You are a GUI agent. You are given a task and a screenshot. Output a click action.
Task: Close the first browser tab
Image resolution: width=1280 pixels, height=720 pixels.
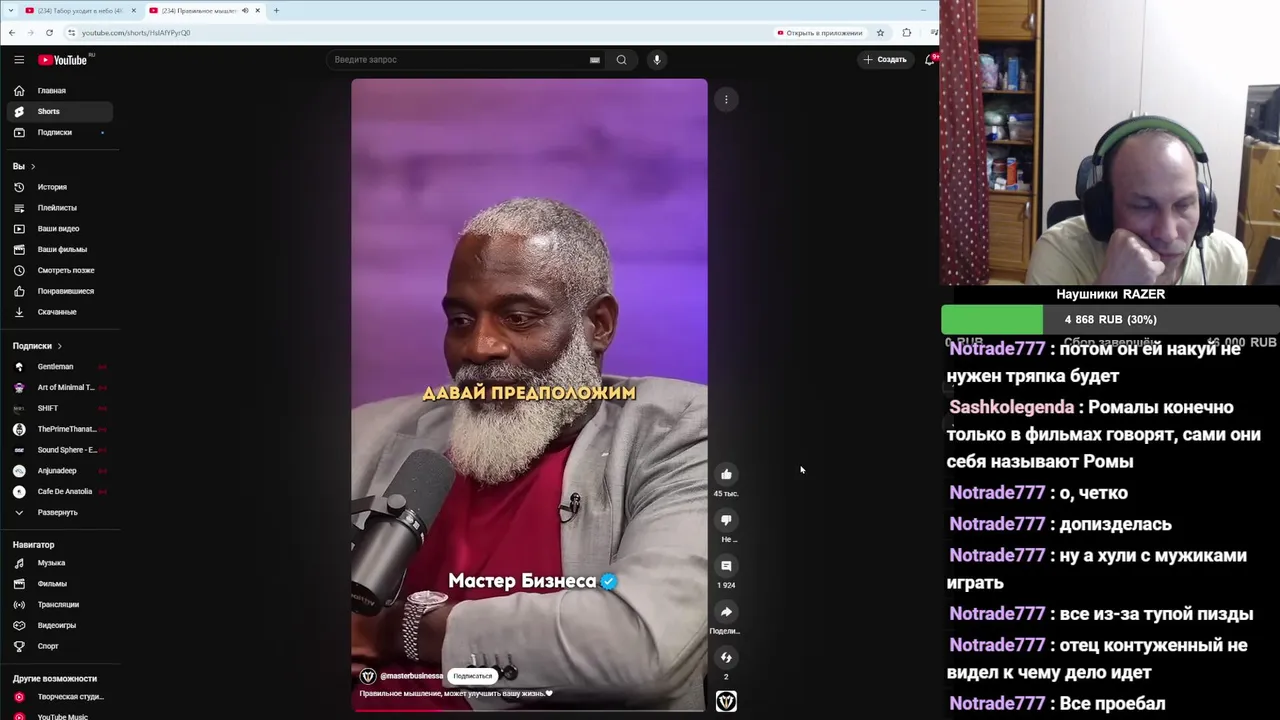(133, 11)
